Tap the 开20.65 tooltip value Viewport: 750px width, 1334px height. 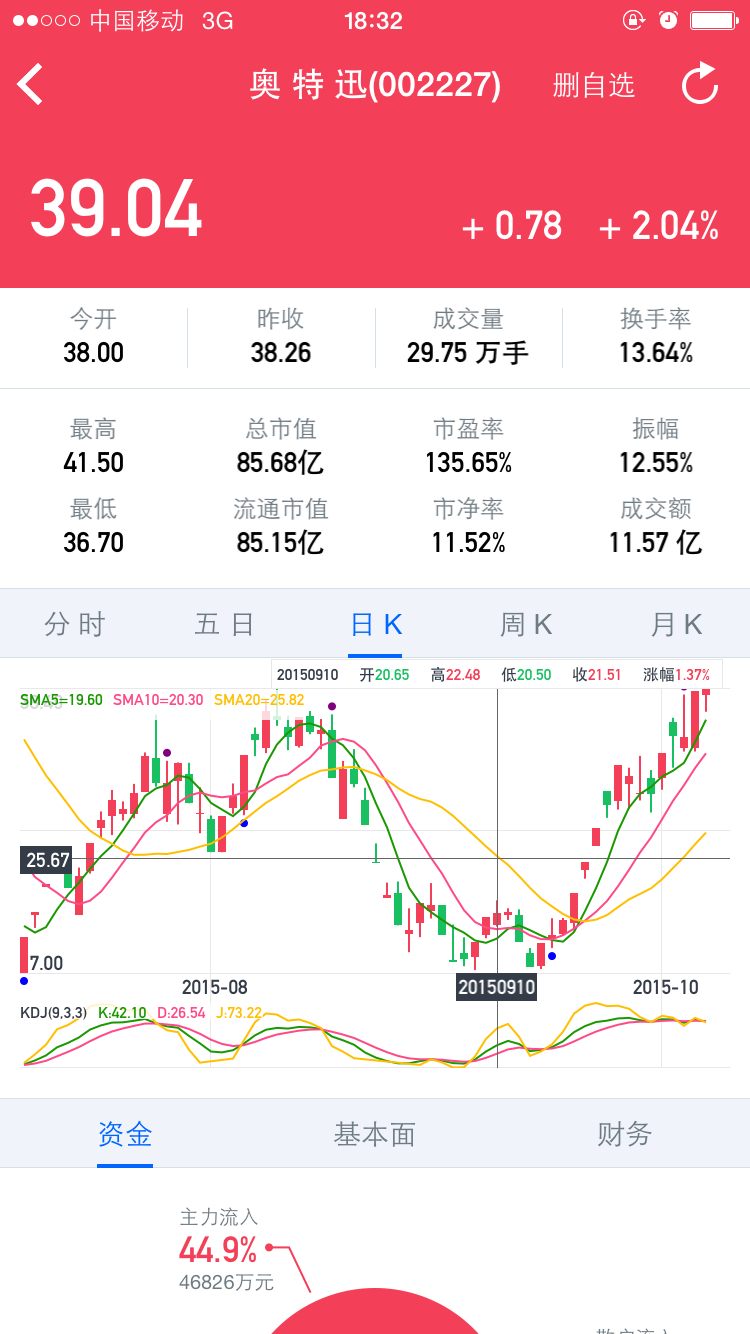tap(385, 675)
